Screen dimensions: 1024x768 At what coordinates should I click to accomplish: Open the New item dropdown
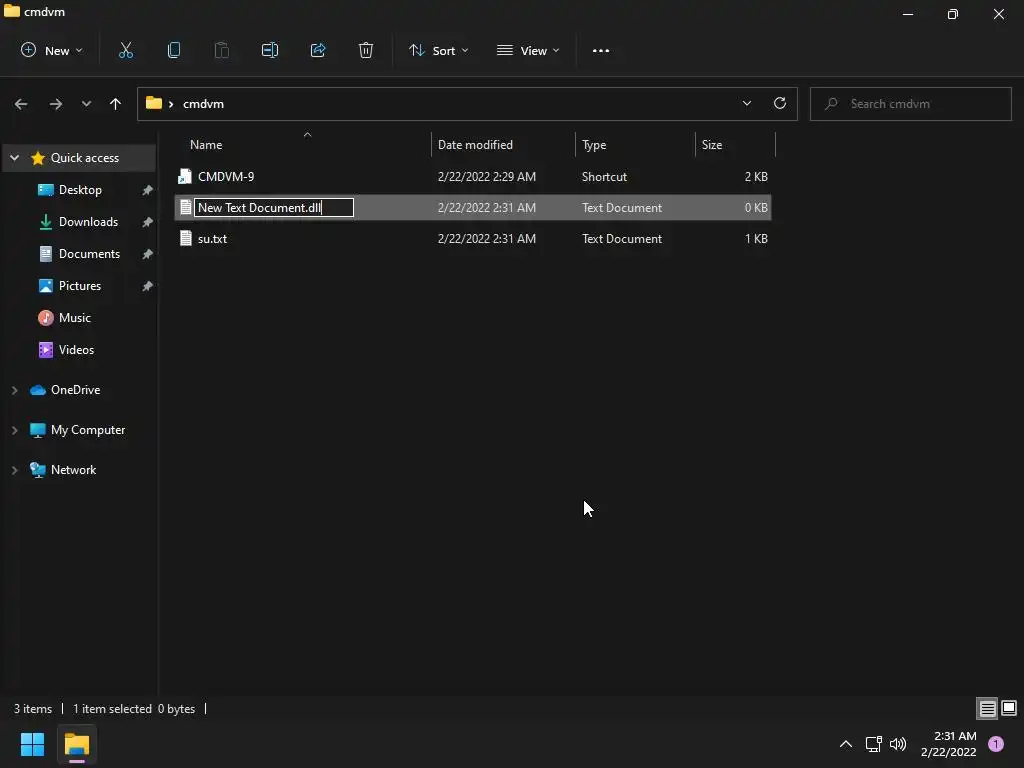(x=52, y=50)
